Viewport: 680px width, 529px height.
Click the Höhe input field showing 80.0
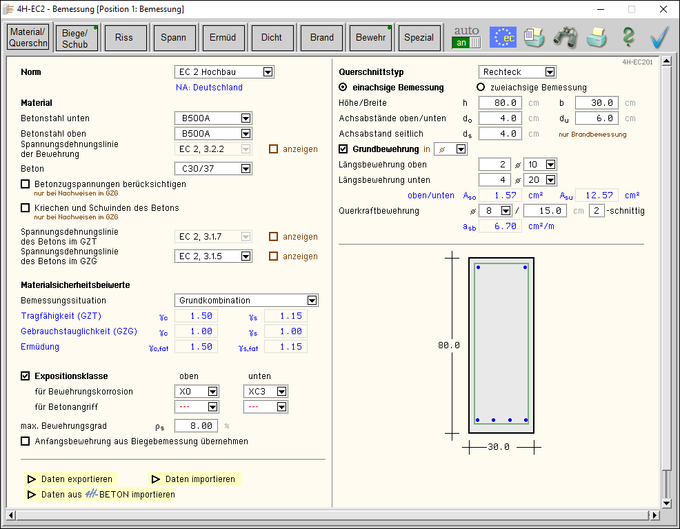tap(500, 103)
